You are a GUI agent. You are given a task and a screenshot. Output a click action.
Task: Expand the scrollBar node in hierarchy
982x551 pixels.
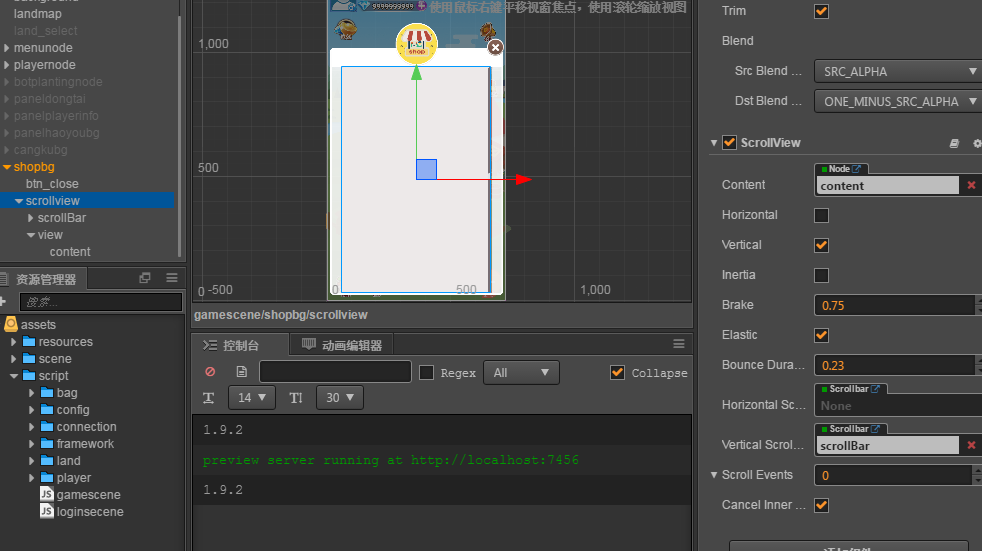coord(31,218)
